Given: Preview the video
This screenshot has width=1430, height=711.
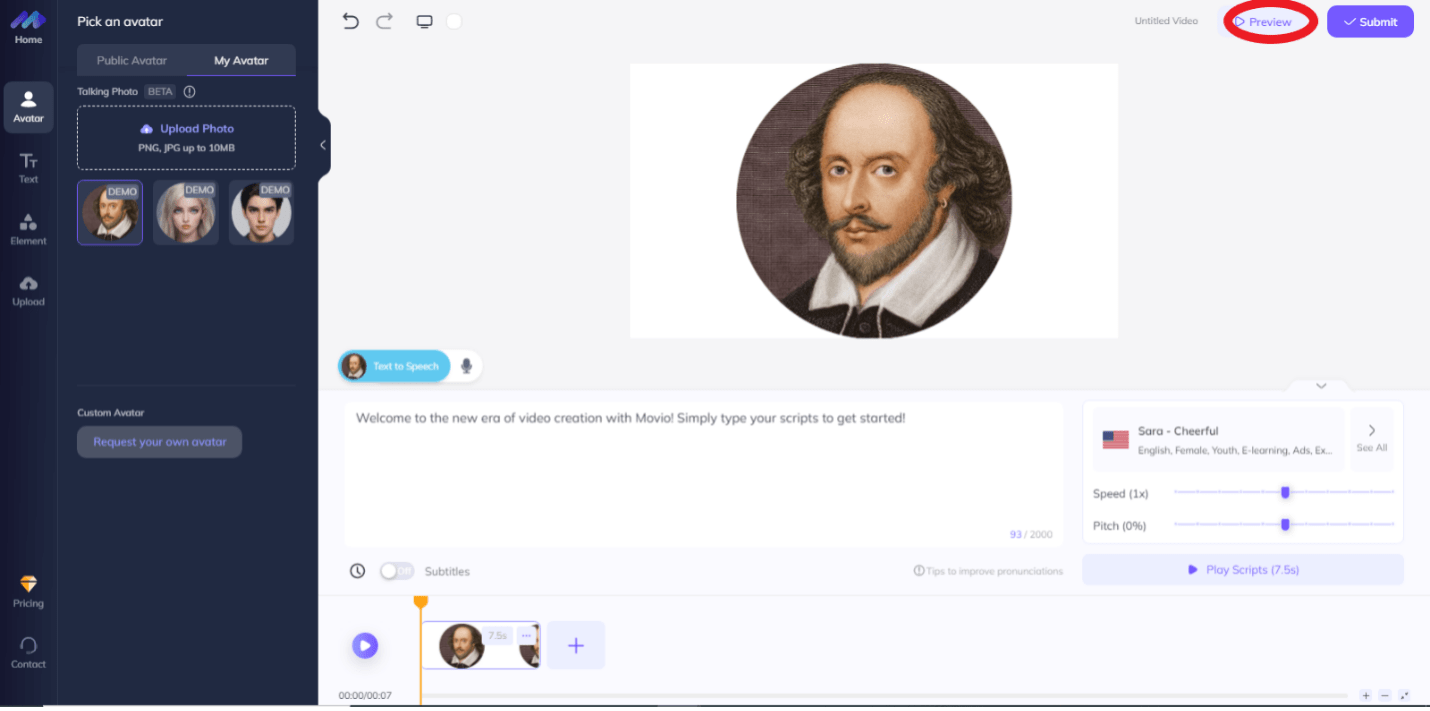Looking at the screenshot, I should 1270,22.
